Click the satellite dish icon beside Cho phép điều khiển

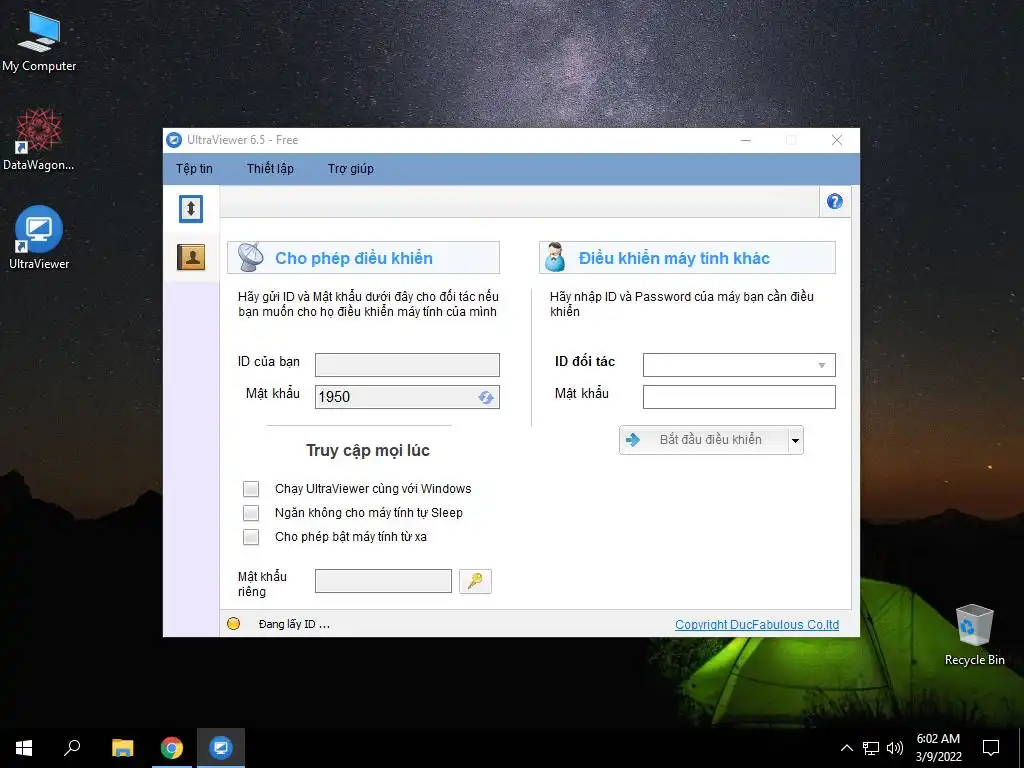point(250,257)
